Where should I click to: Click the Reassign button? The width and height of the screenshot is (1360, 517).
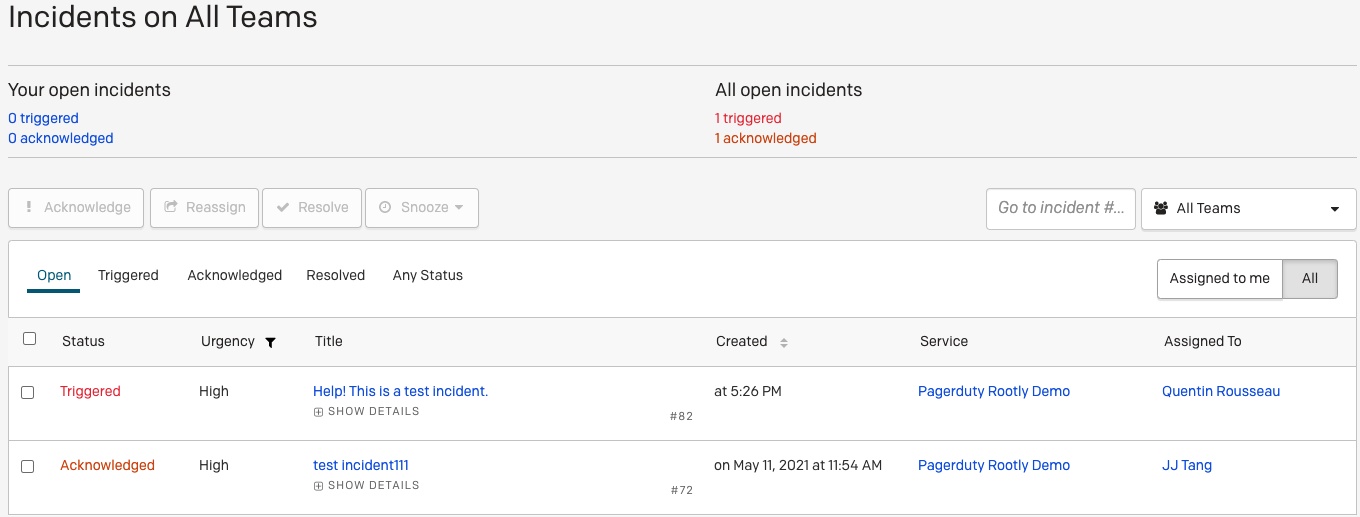205,208
